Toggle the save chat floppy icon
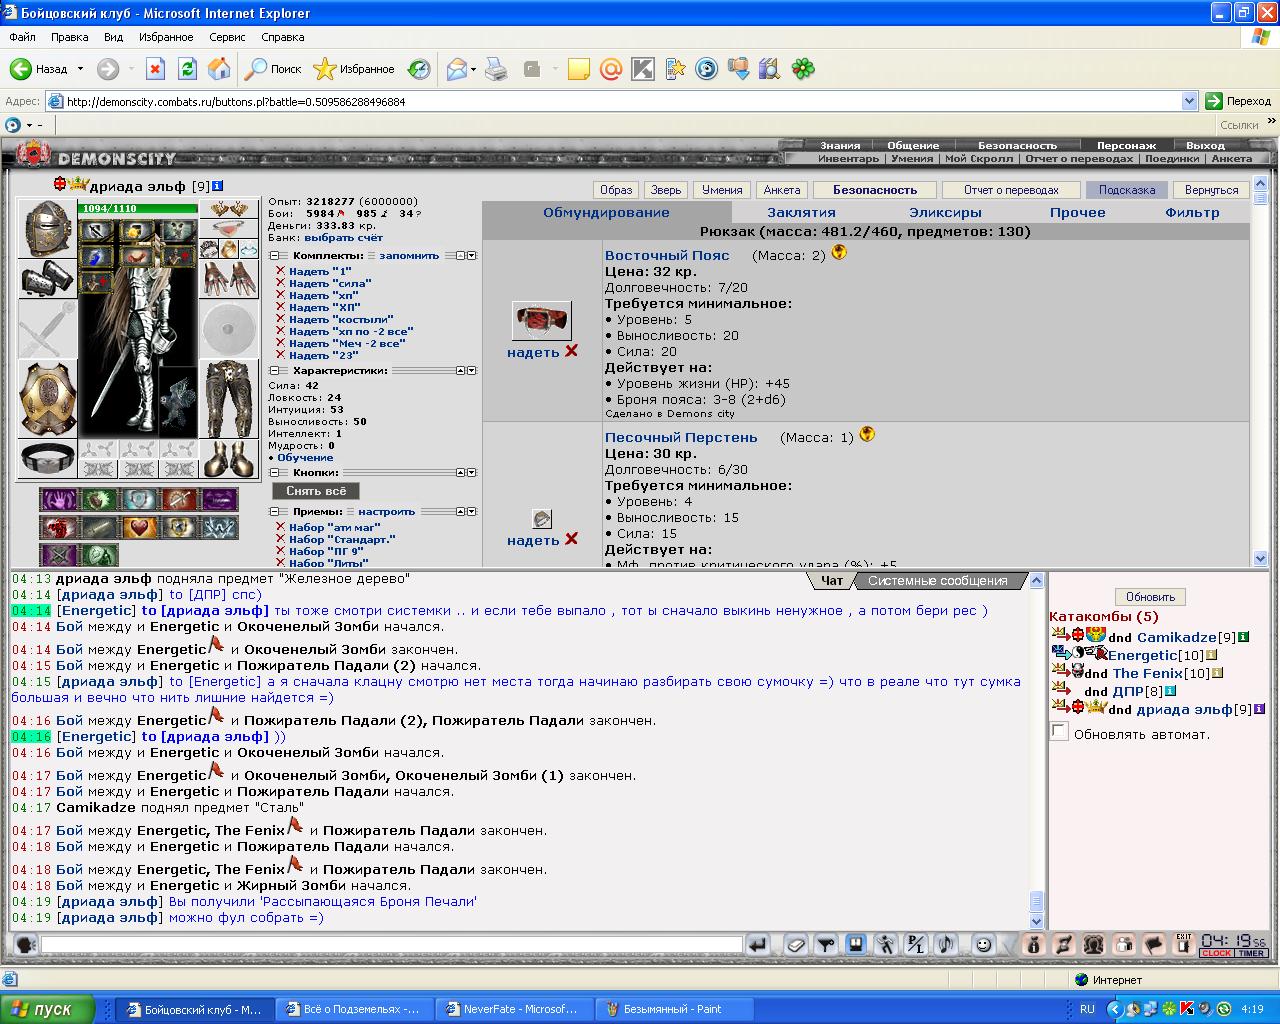1280x1024 pixels. pyautogui.click(x=856, y=944)
